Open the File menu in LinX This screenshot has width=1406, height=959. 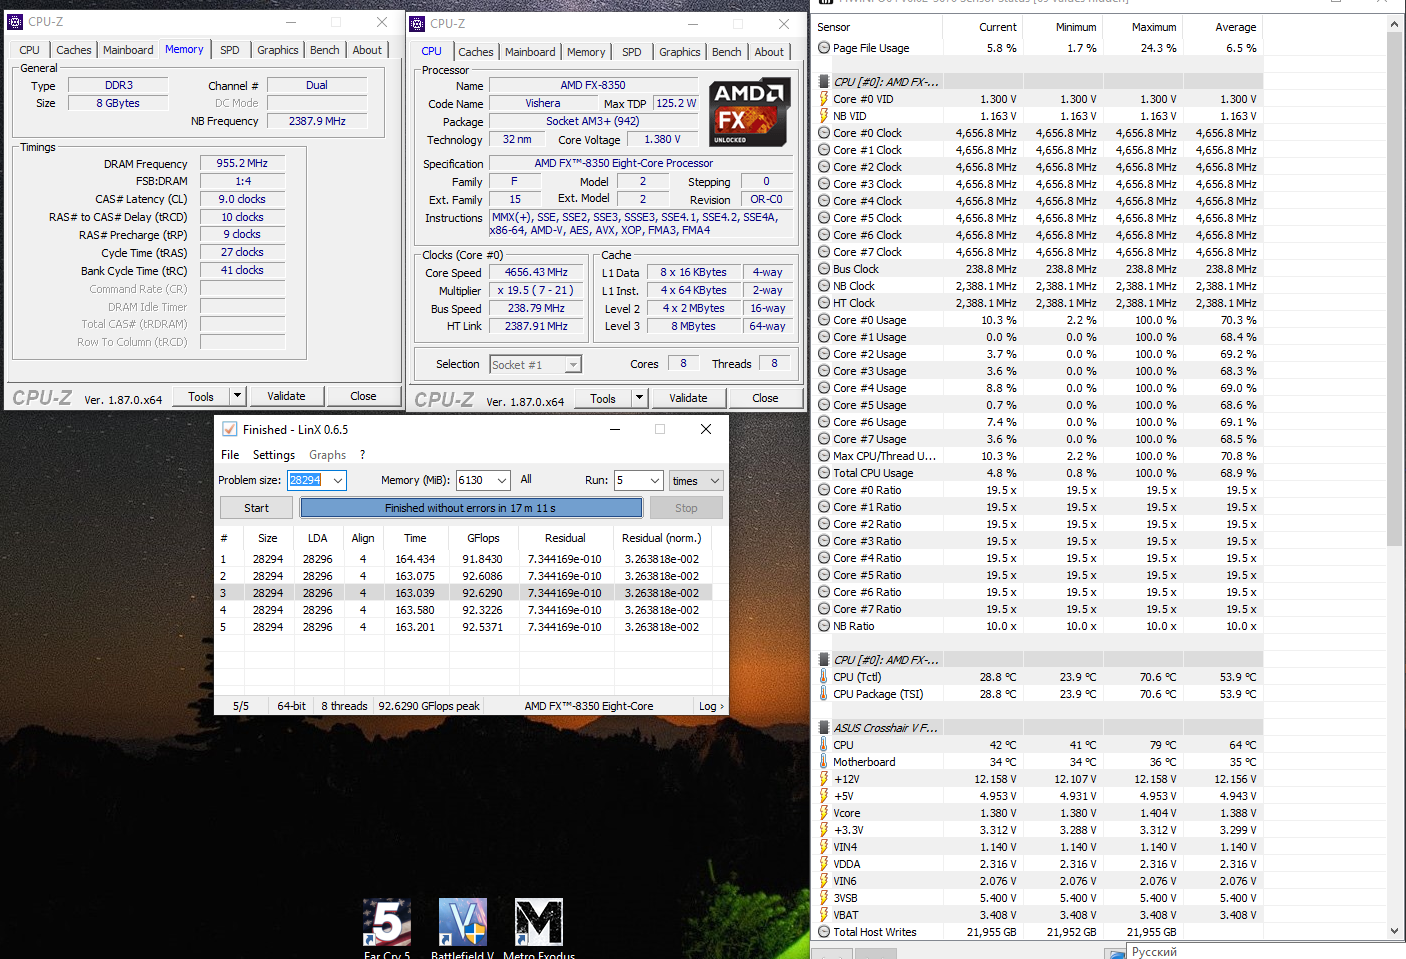[x=230, y=455]
